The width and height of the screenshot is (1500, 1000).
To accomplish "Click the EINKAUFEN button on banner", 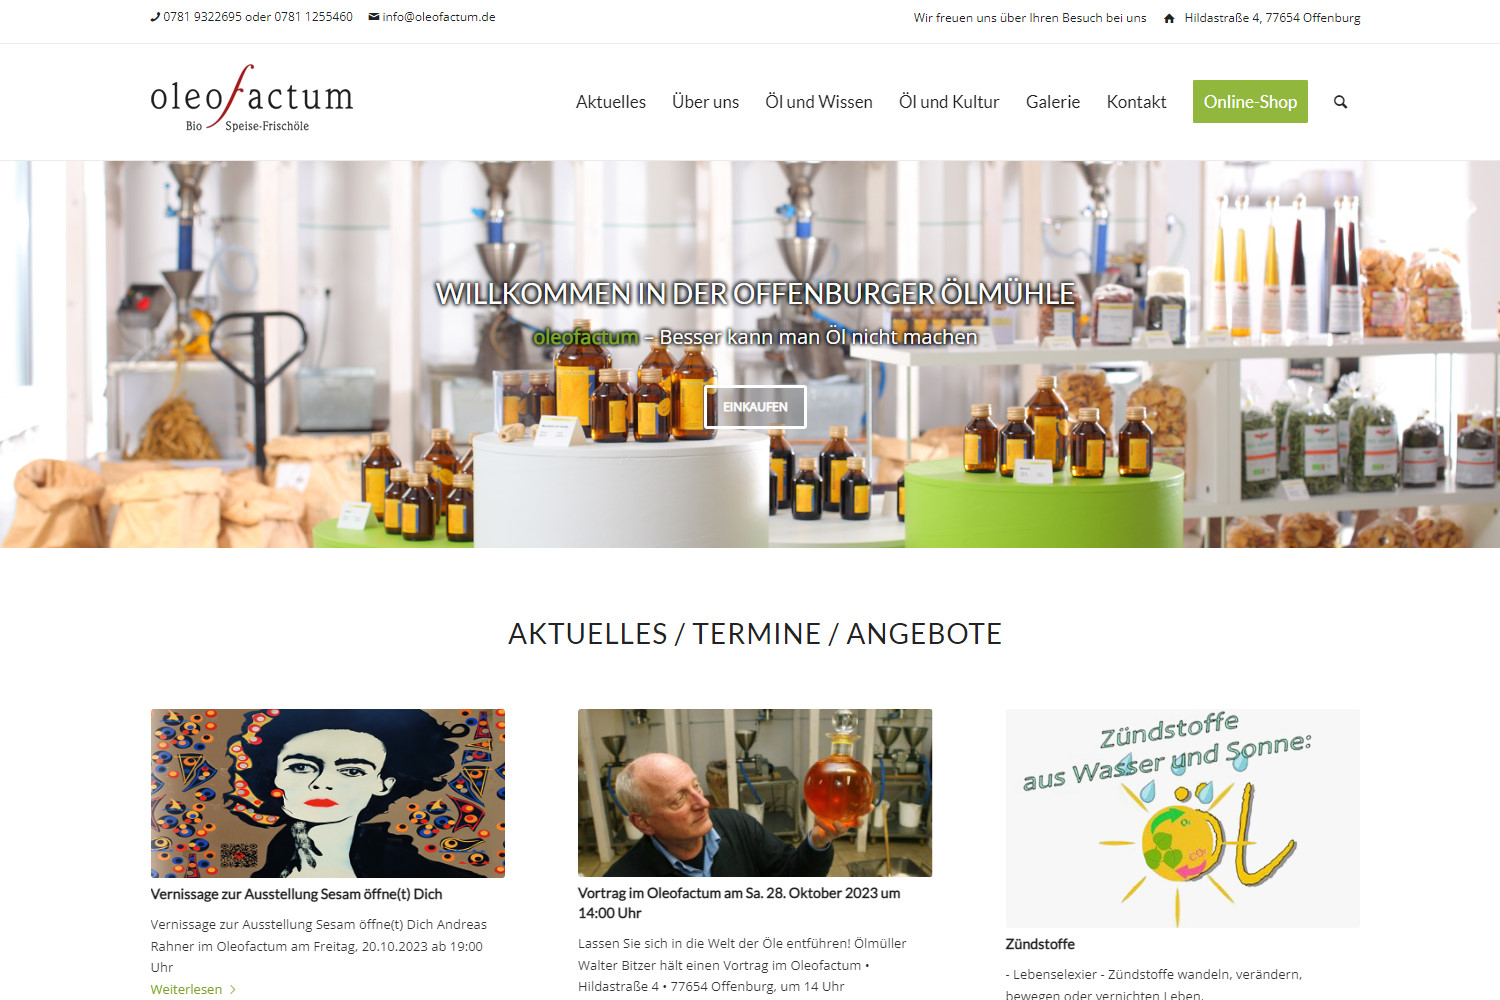I will (755, 407).
